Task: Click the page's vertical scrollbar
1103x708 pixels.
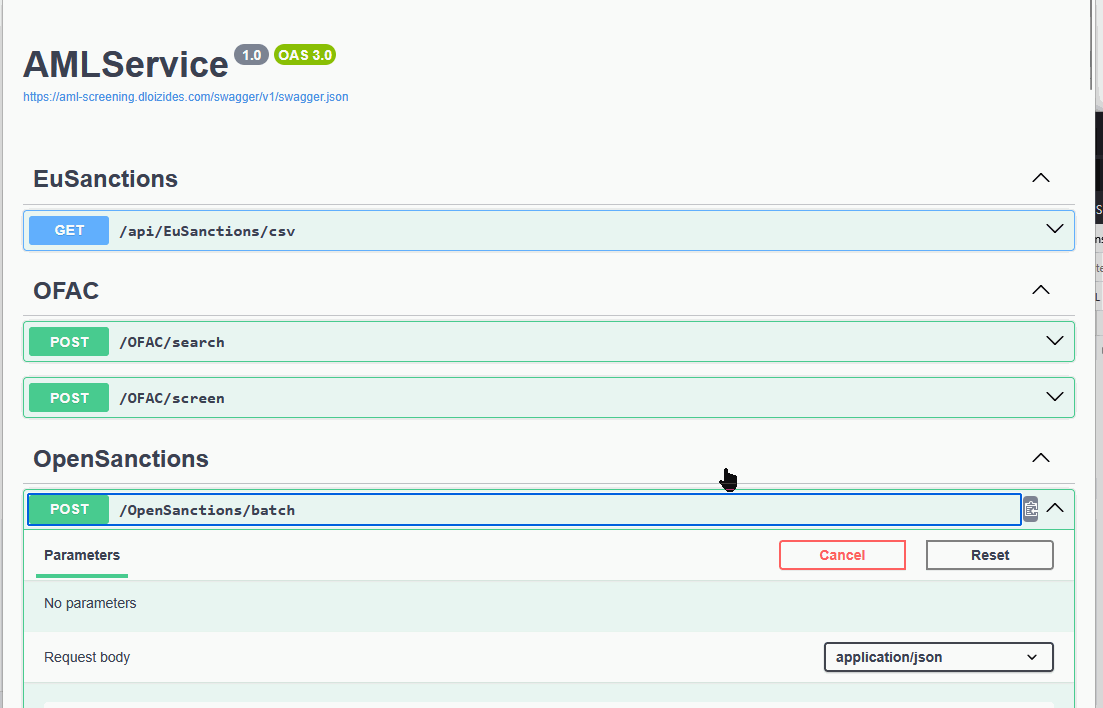Action: (x=1097, y=300)
